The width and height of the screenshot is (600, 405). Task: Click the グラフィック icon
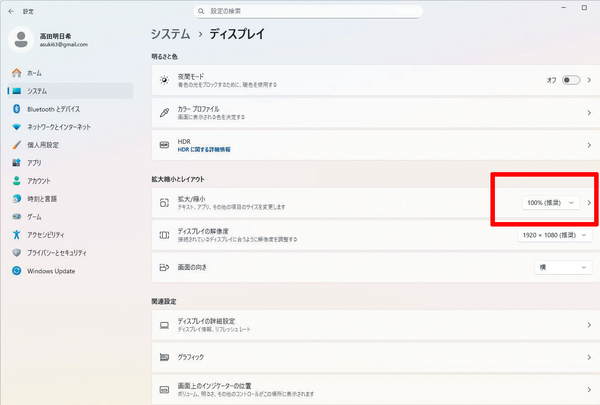pyautogui.click(x=164, y=357)
